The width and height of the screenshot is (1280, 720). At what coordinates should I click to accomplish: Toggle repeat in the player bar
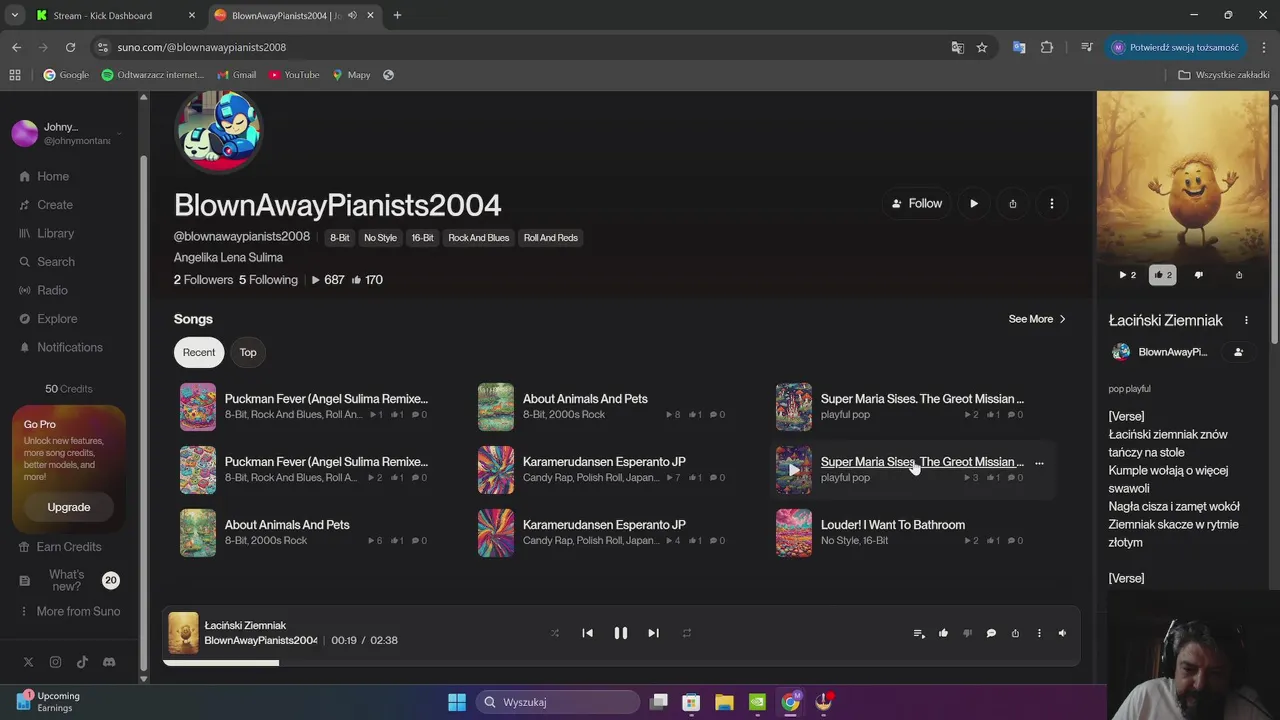(687, 633)
